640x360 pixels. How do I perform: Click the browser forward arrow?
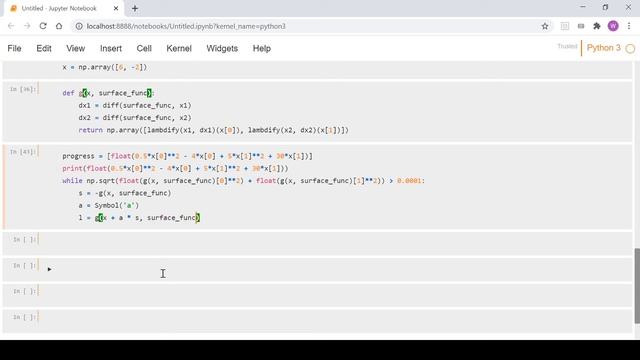coord(27,26)
